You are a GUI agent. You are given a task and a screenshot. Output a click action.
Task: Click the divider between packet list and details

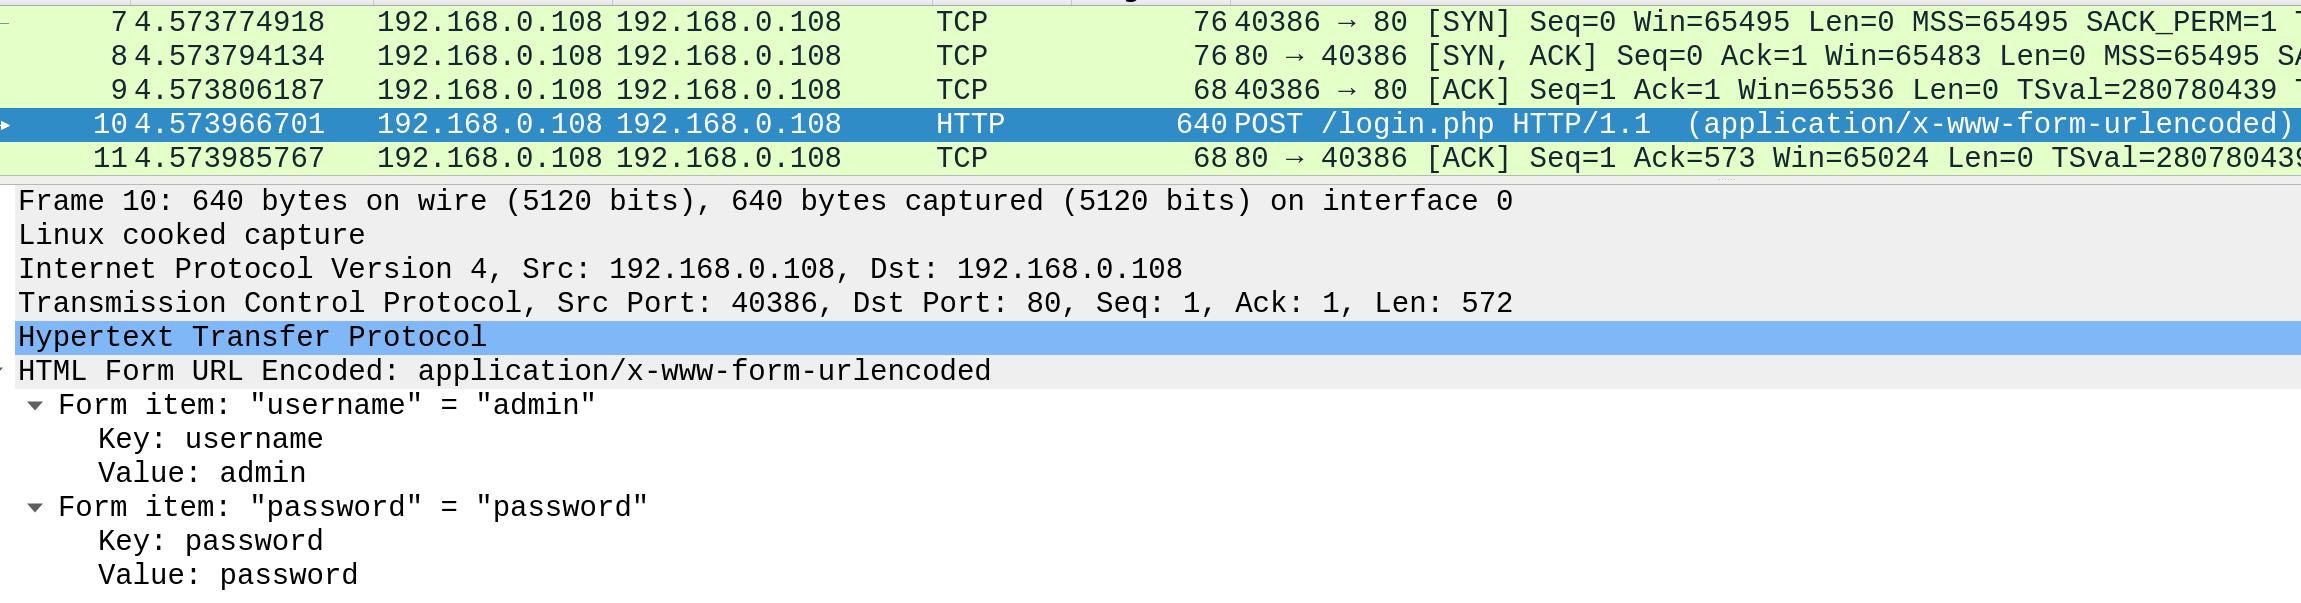(x=1150, y=180)
